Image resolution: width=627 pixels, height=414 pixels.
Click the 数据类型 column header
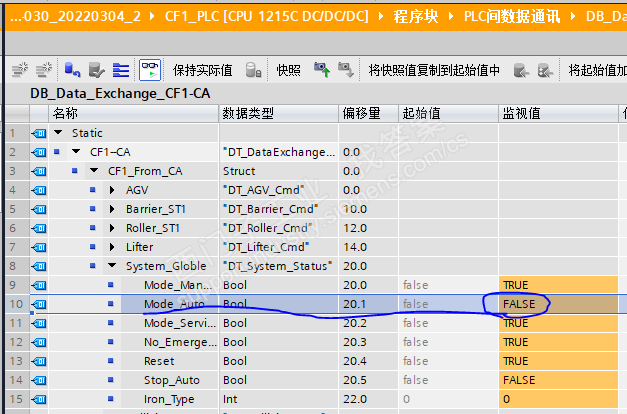tap(279, 114)
